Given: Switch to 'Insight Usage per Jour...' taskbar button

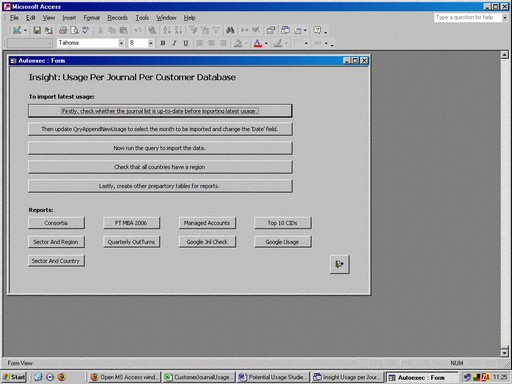Looking at the screenshot, I should tap(347, 377).
